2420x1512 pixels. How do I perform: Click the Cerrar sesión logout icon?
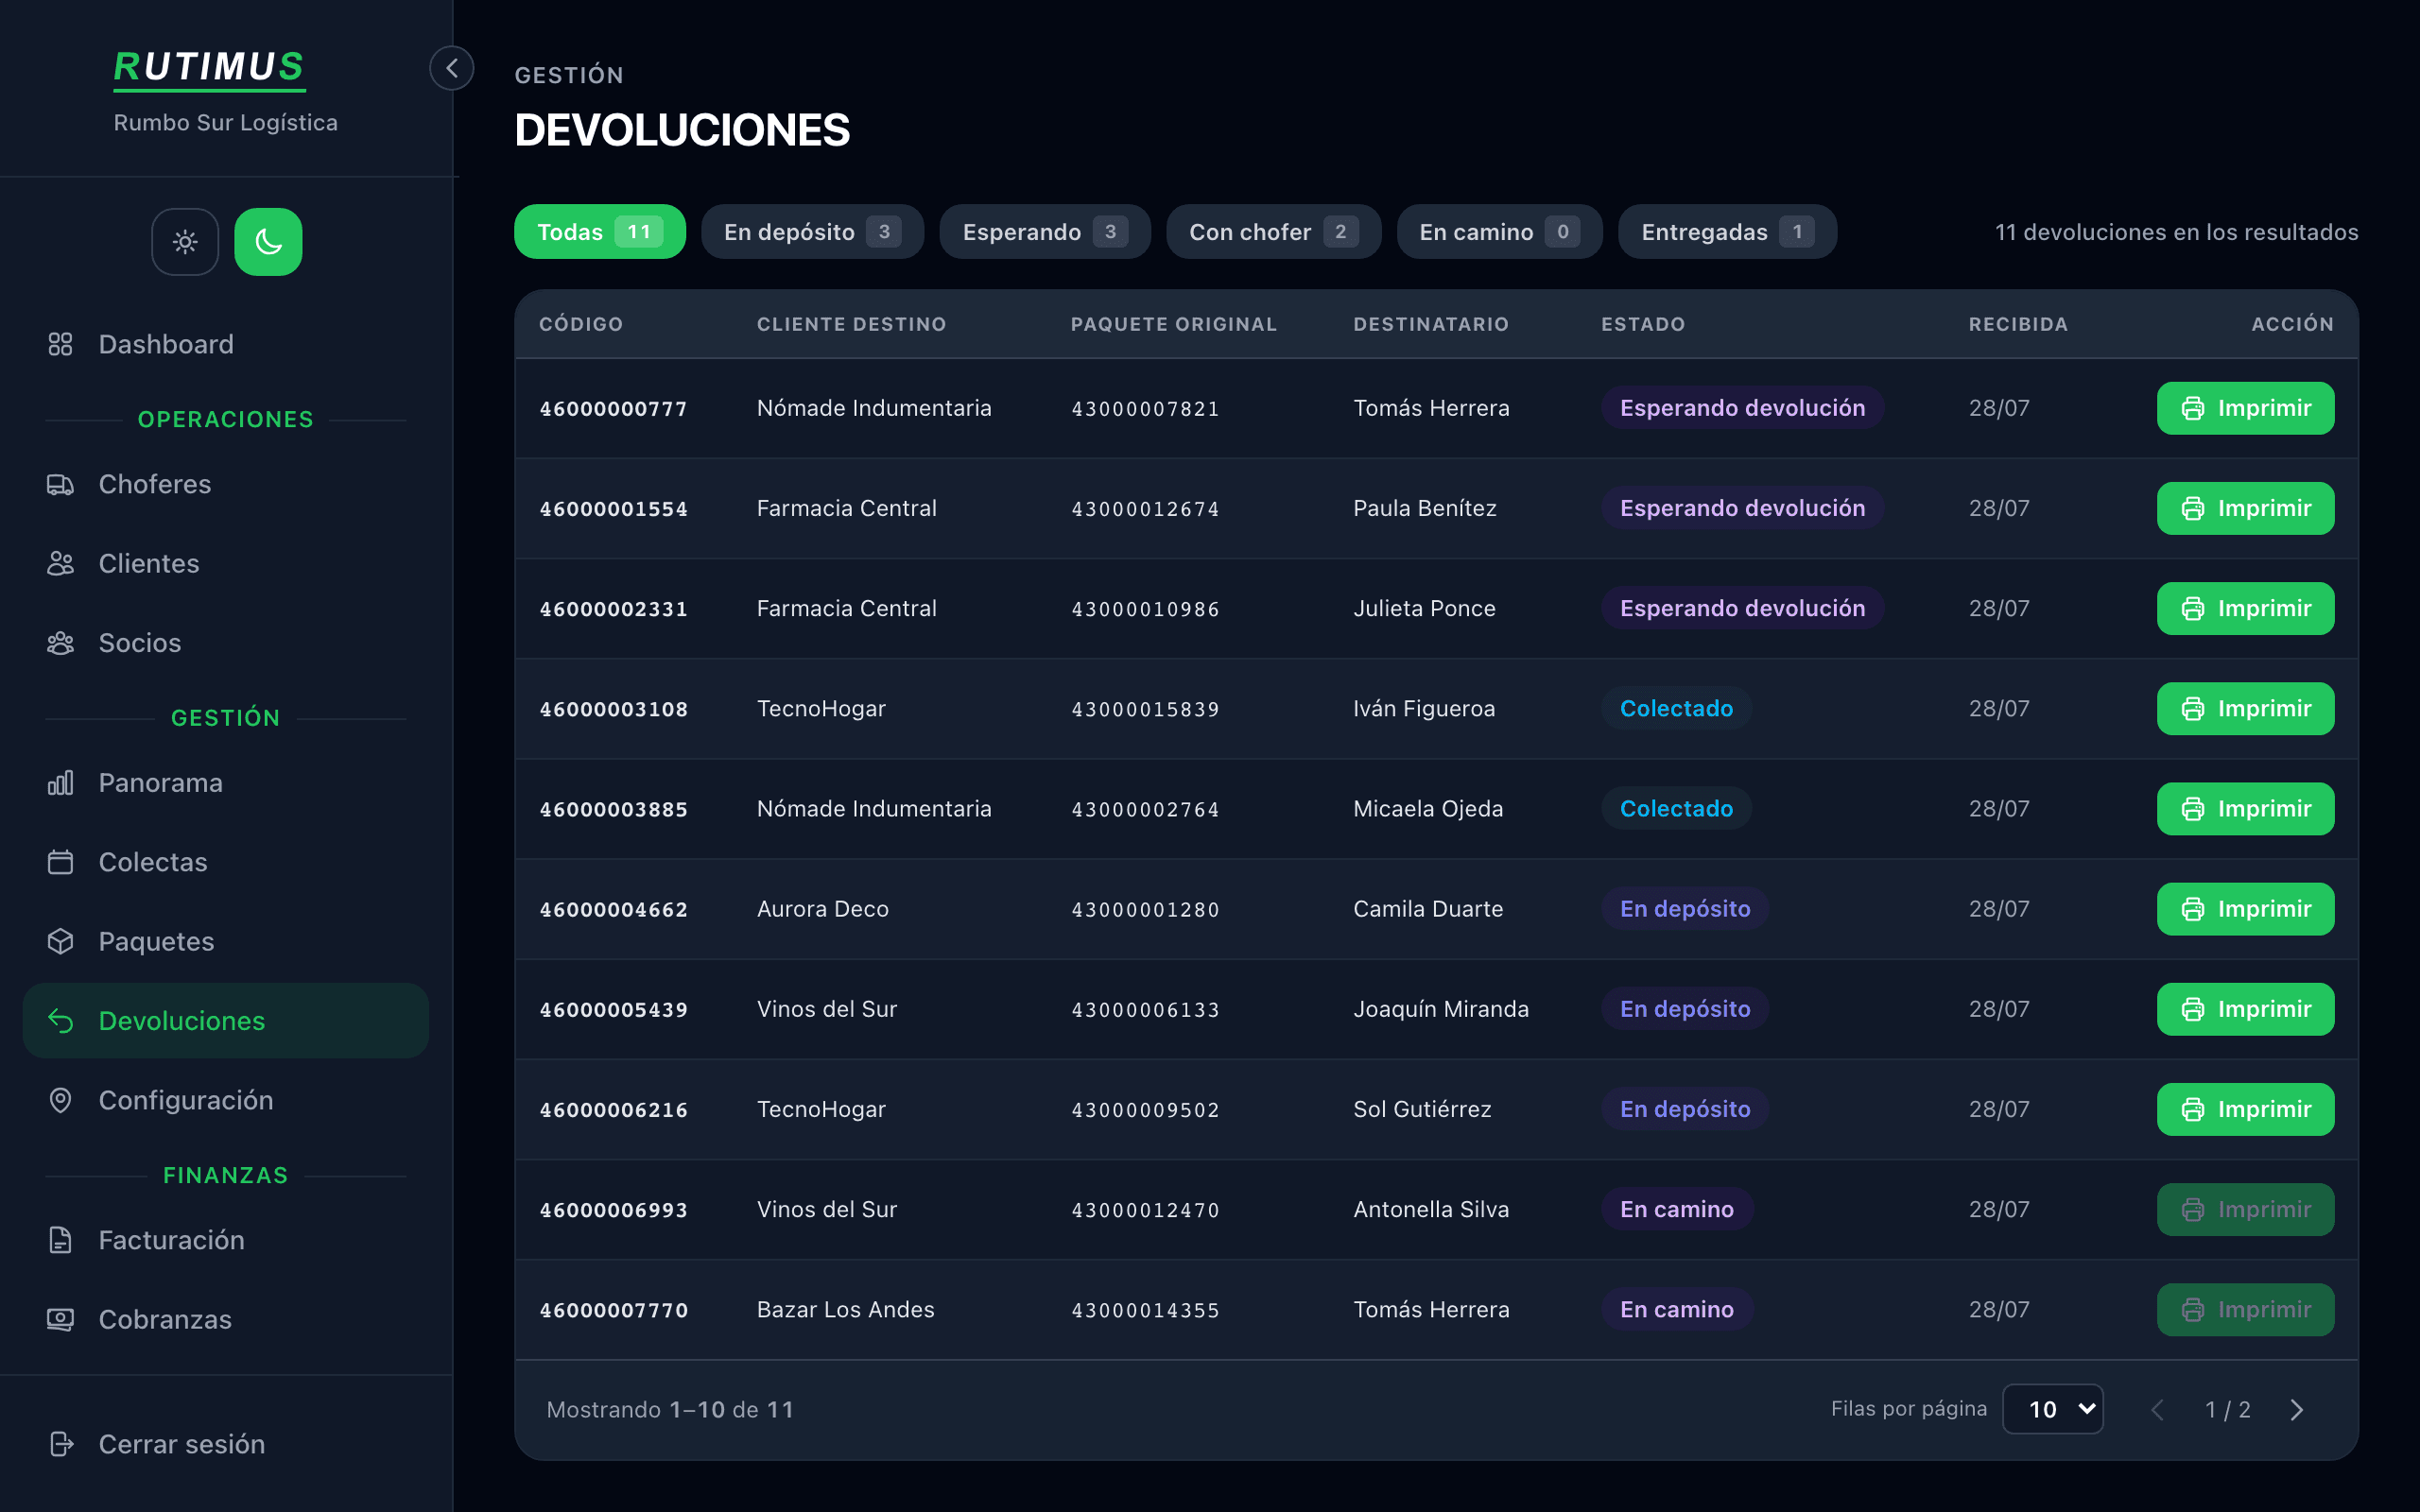(61, 1444)
